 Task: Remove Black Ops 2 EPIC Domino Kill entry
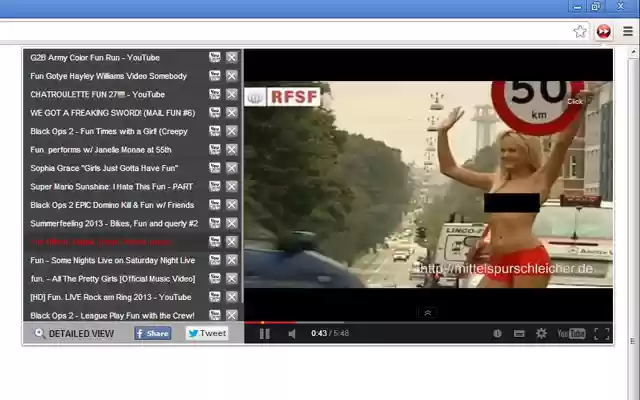pyautogui.click(x=232, y=204)
